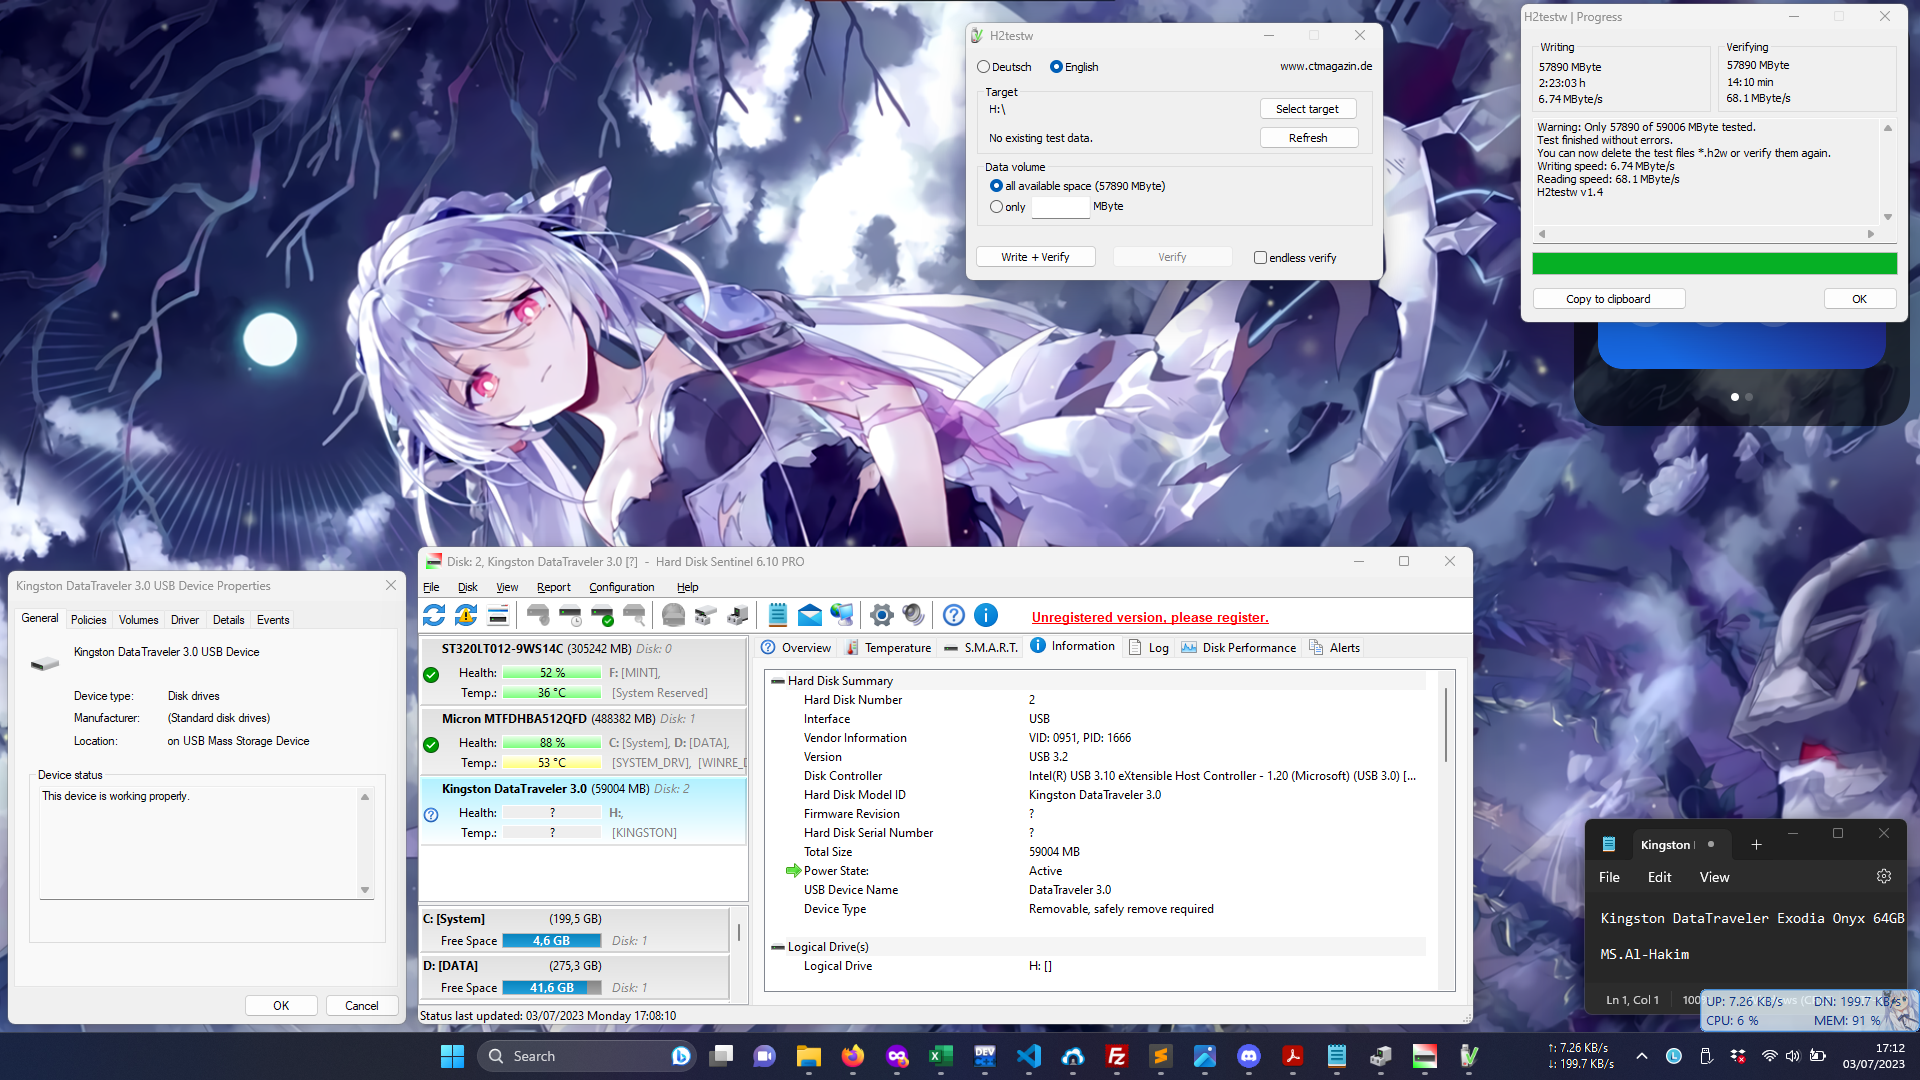Open Sublime Text from the taskbar

(x=1161, y=1056)
